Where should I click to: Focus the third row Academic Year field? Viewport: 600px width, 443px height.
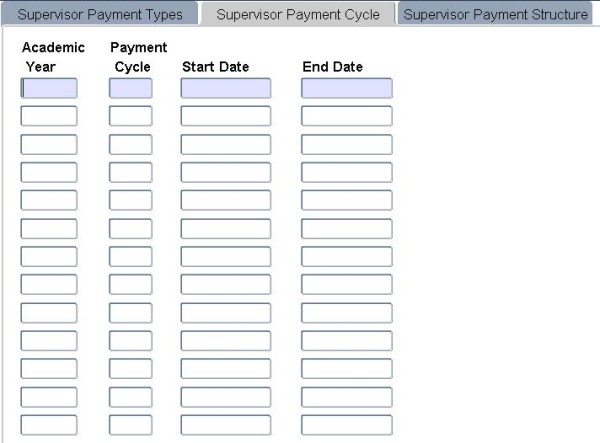tap(49, 144)
